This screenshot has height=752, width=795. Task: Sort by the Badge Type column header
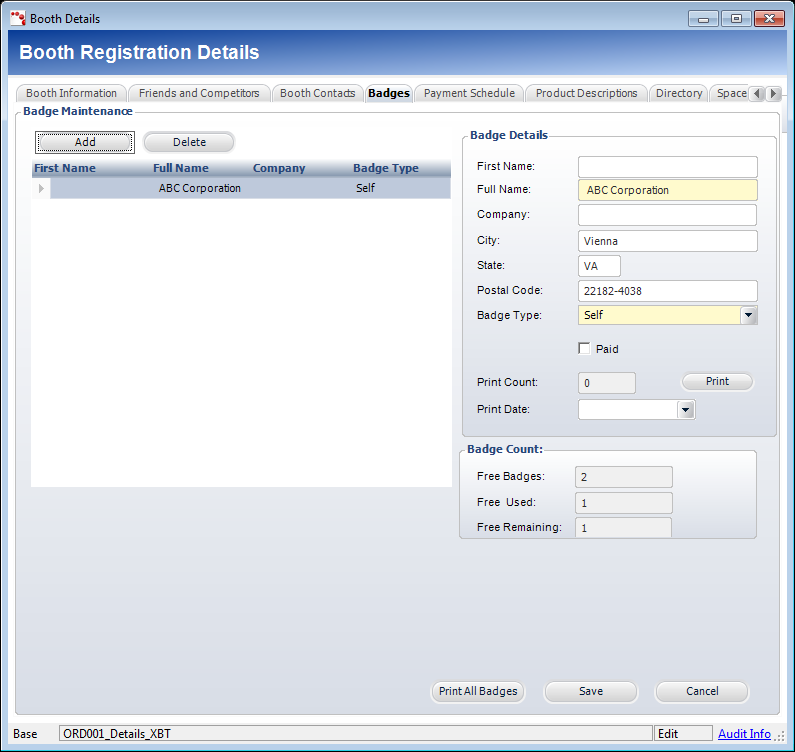click(386, 168)
